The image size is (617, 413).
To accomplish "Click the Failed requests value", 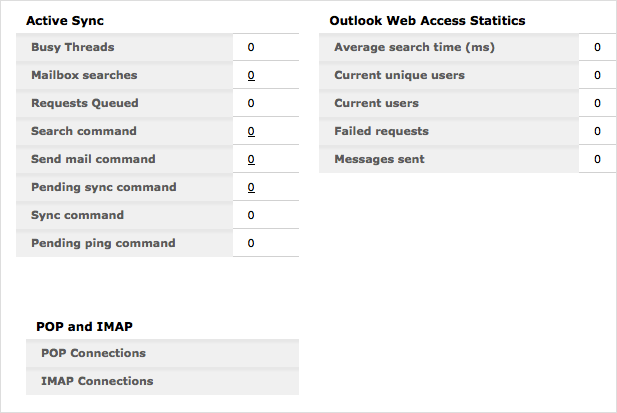I will 597,131.
